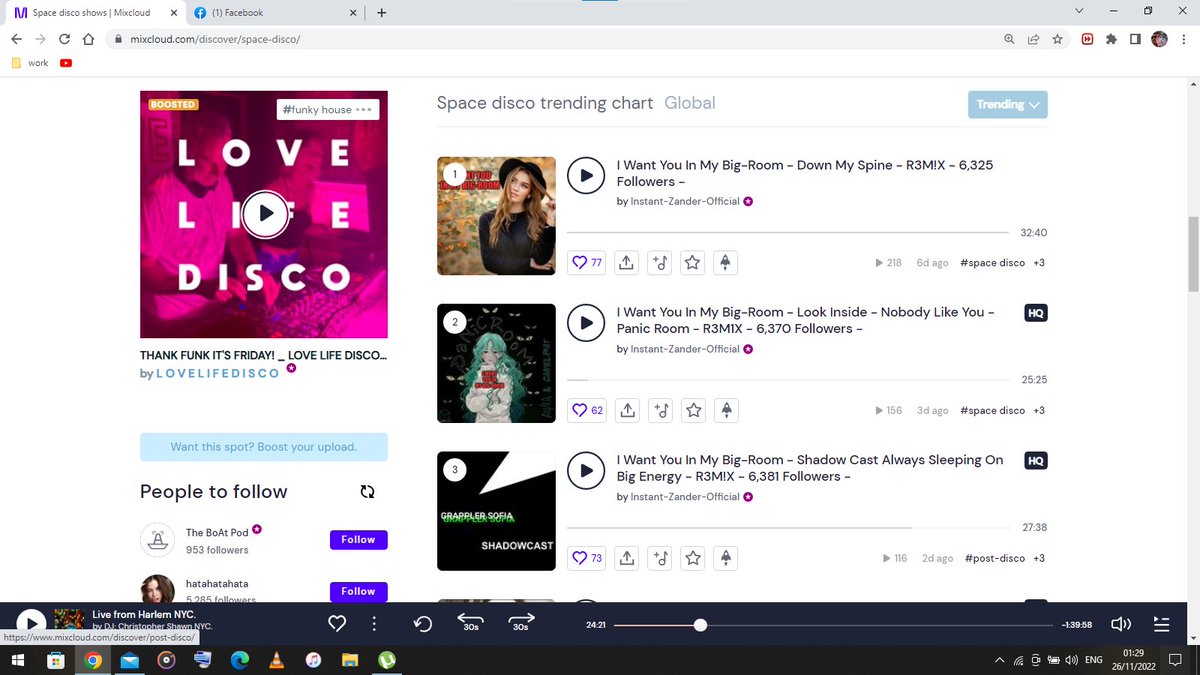Open The BoAt Pod avatar
Viewport: 1200px width, 675px height.
(157, 540)
